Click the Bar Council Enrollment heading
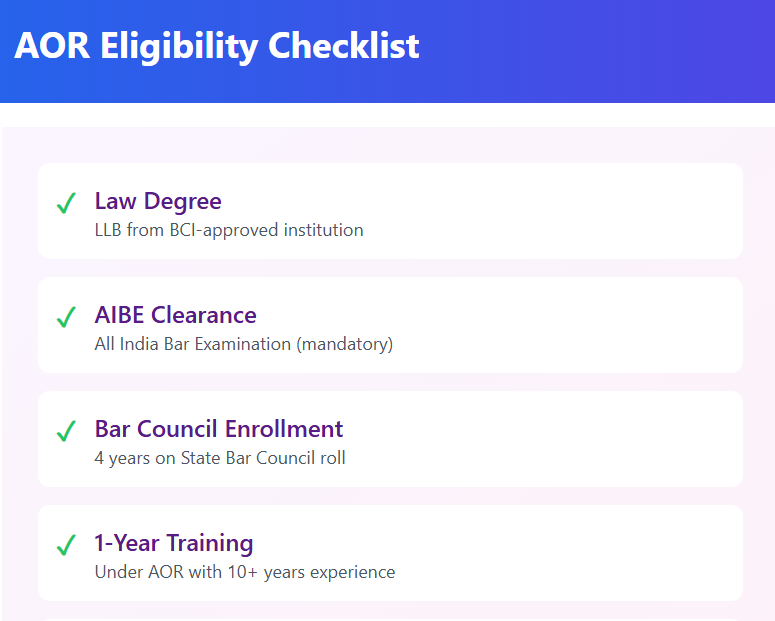Screen dimensions: 775x621 click(218, 429)
